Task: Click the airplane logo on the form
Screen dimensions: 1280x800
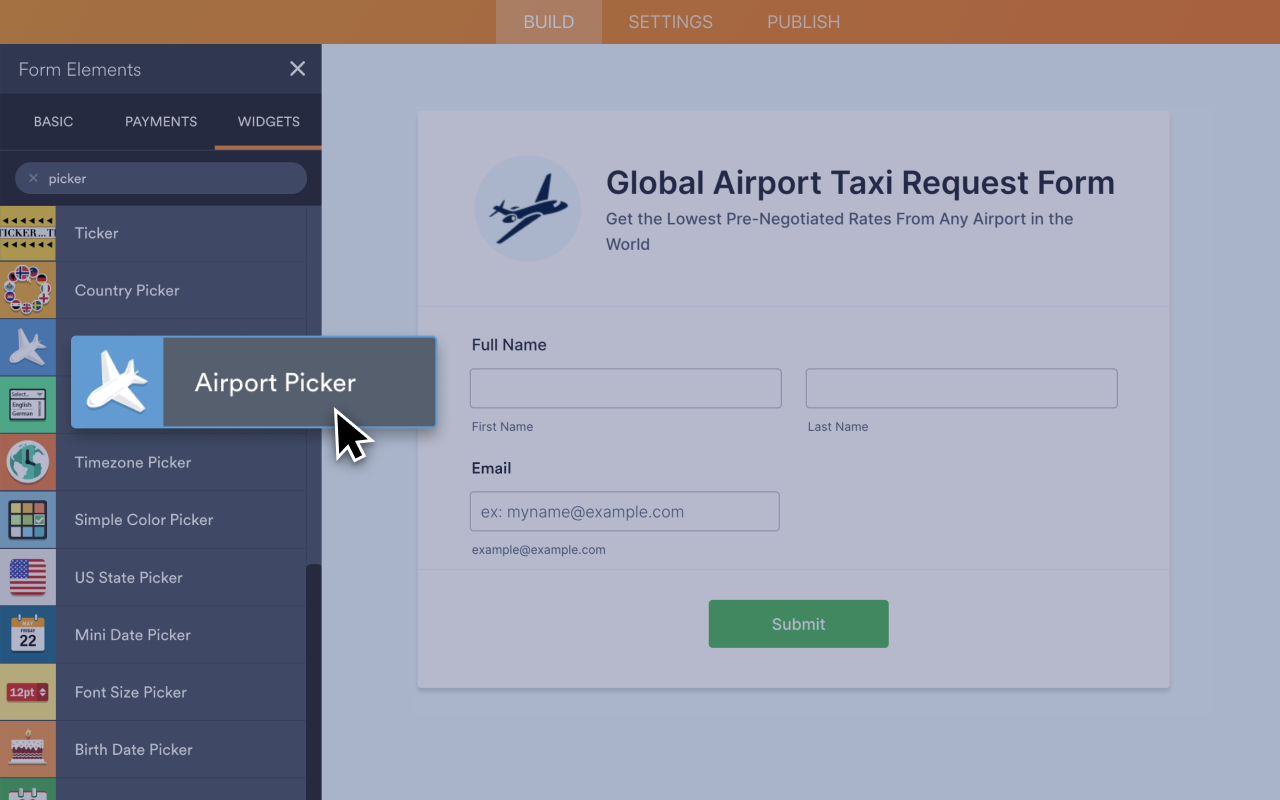Action: coord(528,207)
